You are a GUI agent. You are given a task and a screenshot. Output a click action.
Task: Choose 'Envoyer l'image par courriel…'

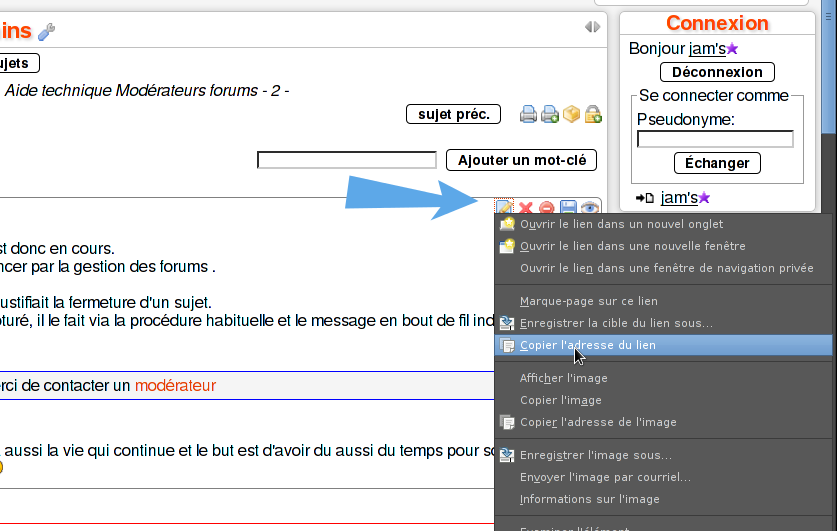tap(664, 477)
